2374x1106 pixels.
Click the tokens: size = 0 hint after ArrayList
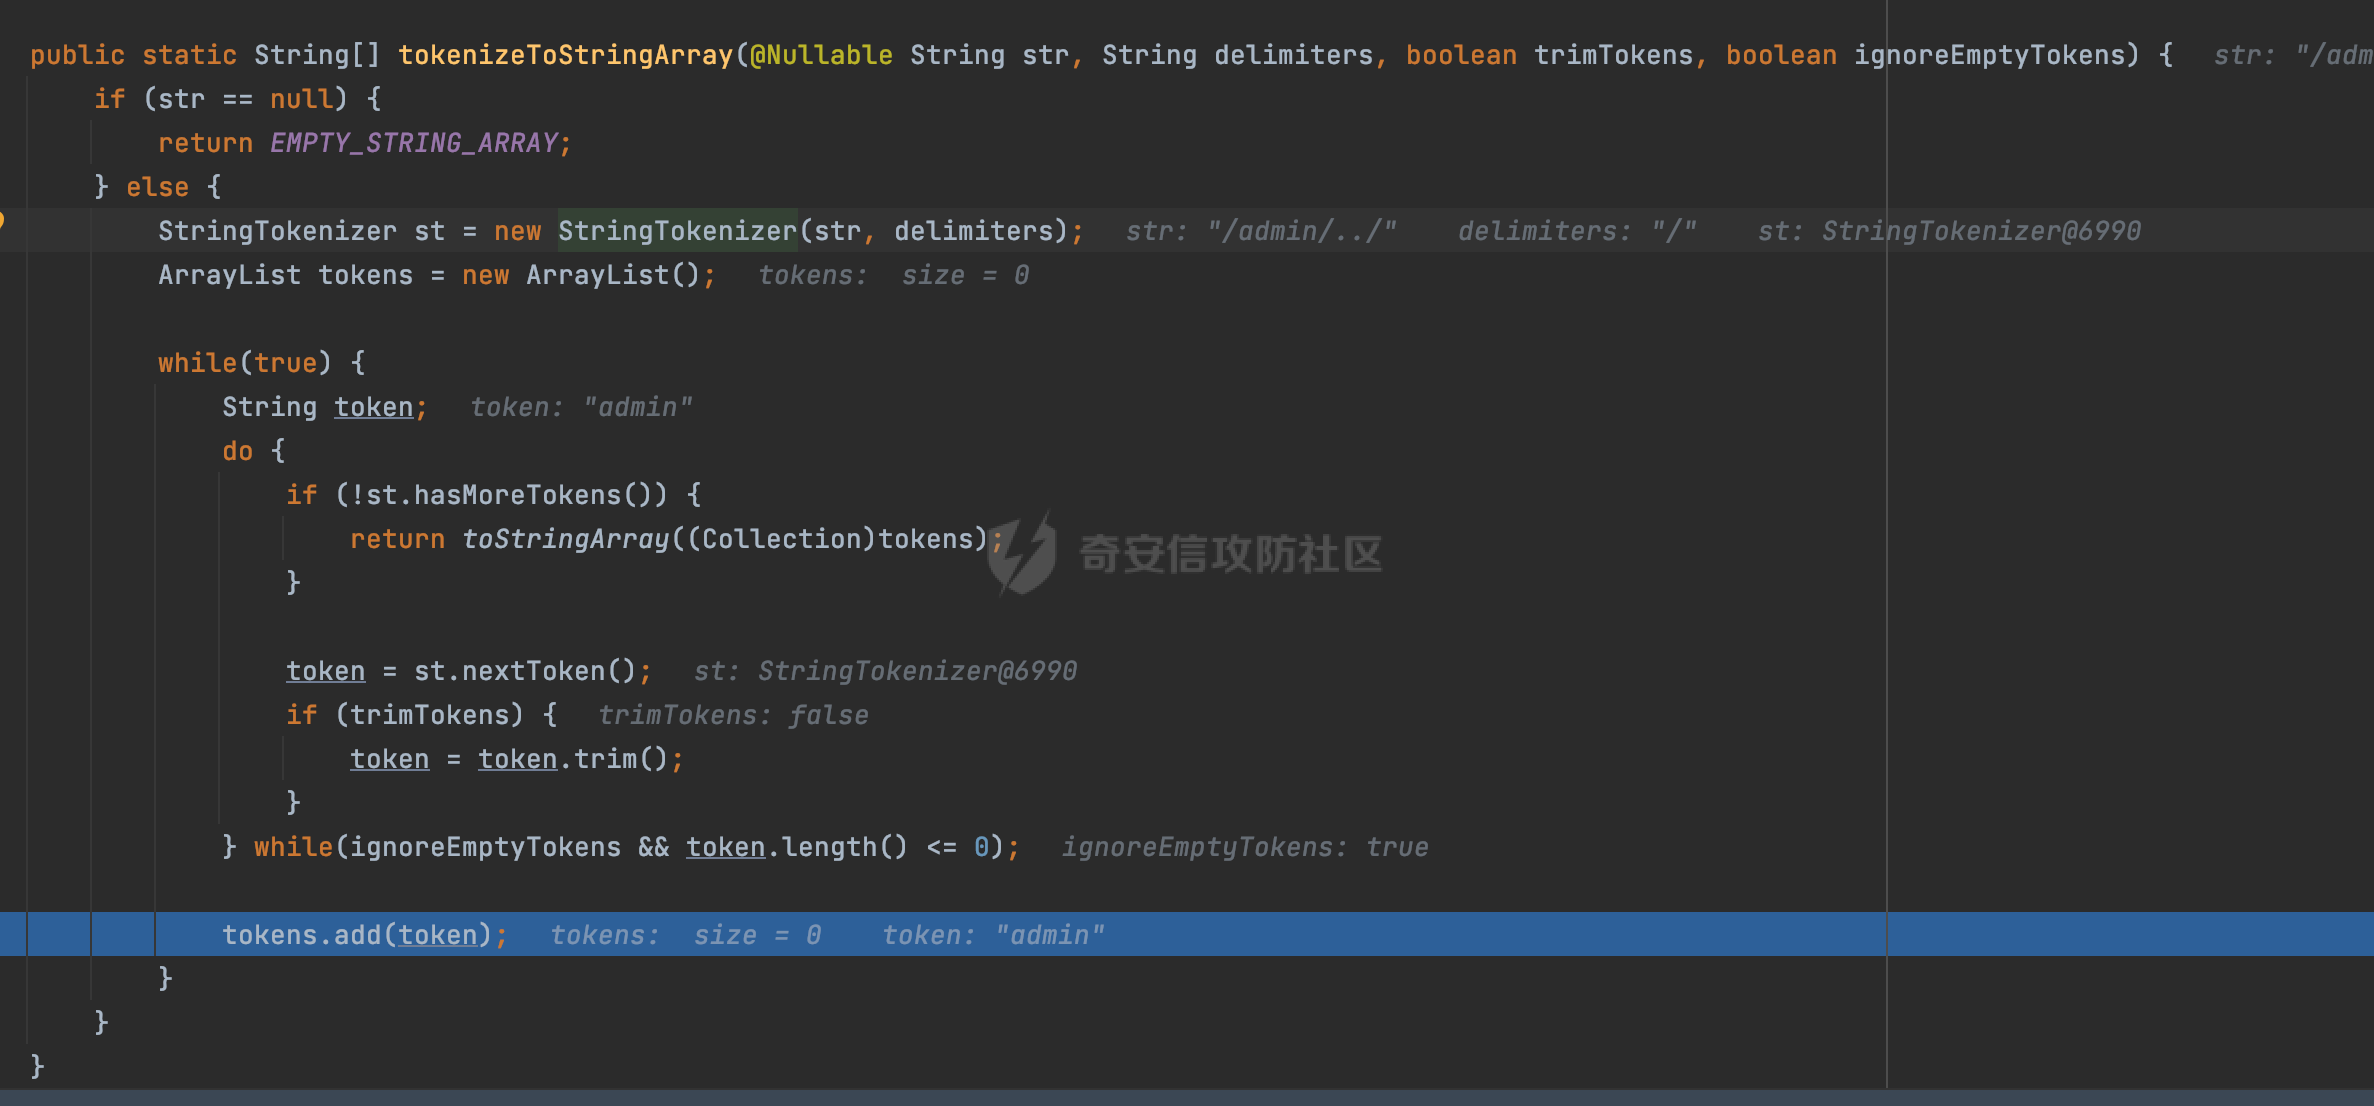[893, 275]
